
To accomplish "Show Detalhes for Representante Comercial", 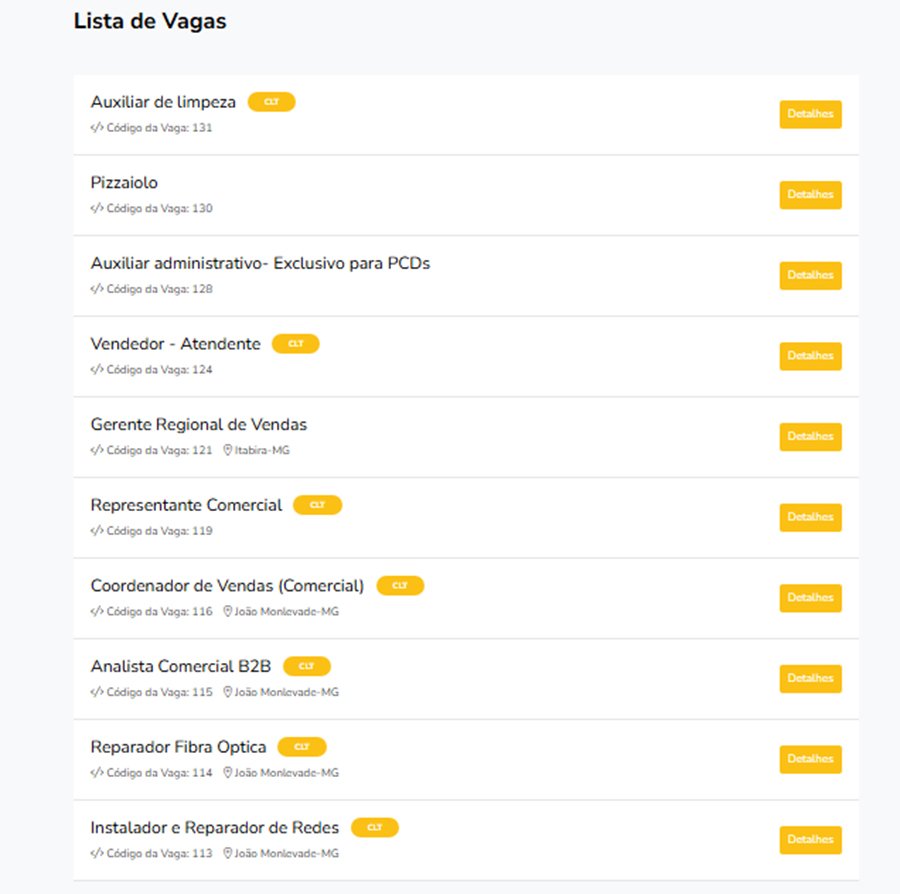I will click(810, 518).
